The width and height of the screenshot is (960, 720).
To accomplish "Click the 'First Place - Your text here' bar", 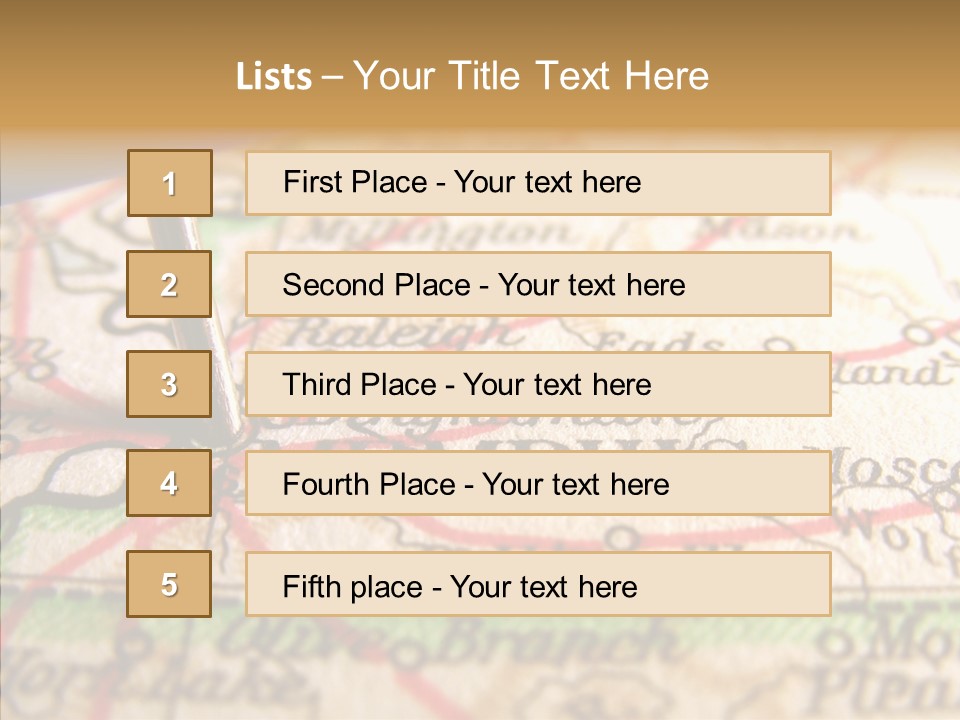I will 538,183.
